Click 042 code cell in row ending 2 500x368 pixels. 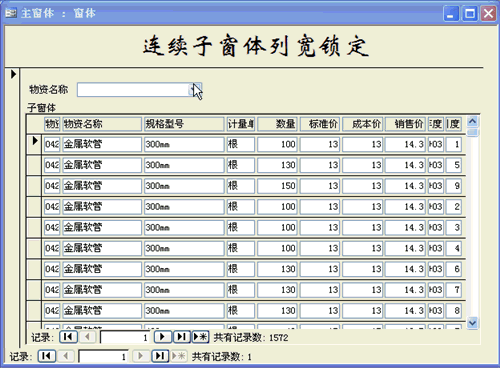coord(52,207)
